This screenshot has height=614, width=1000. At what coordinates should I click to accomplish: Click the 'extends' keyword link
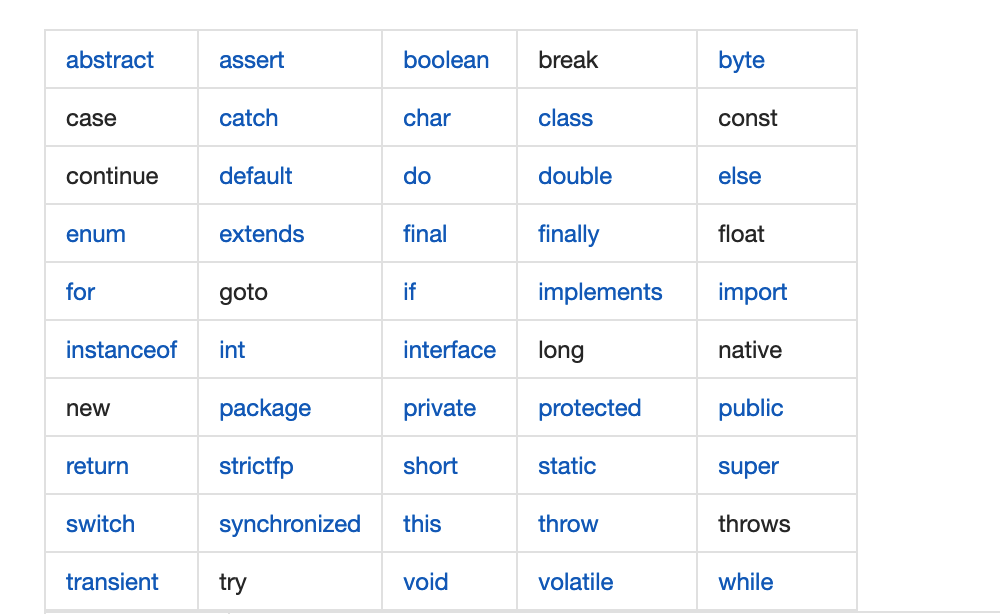coord(262,234)
